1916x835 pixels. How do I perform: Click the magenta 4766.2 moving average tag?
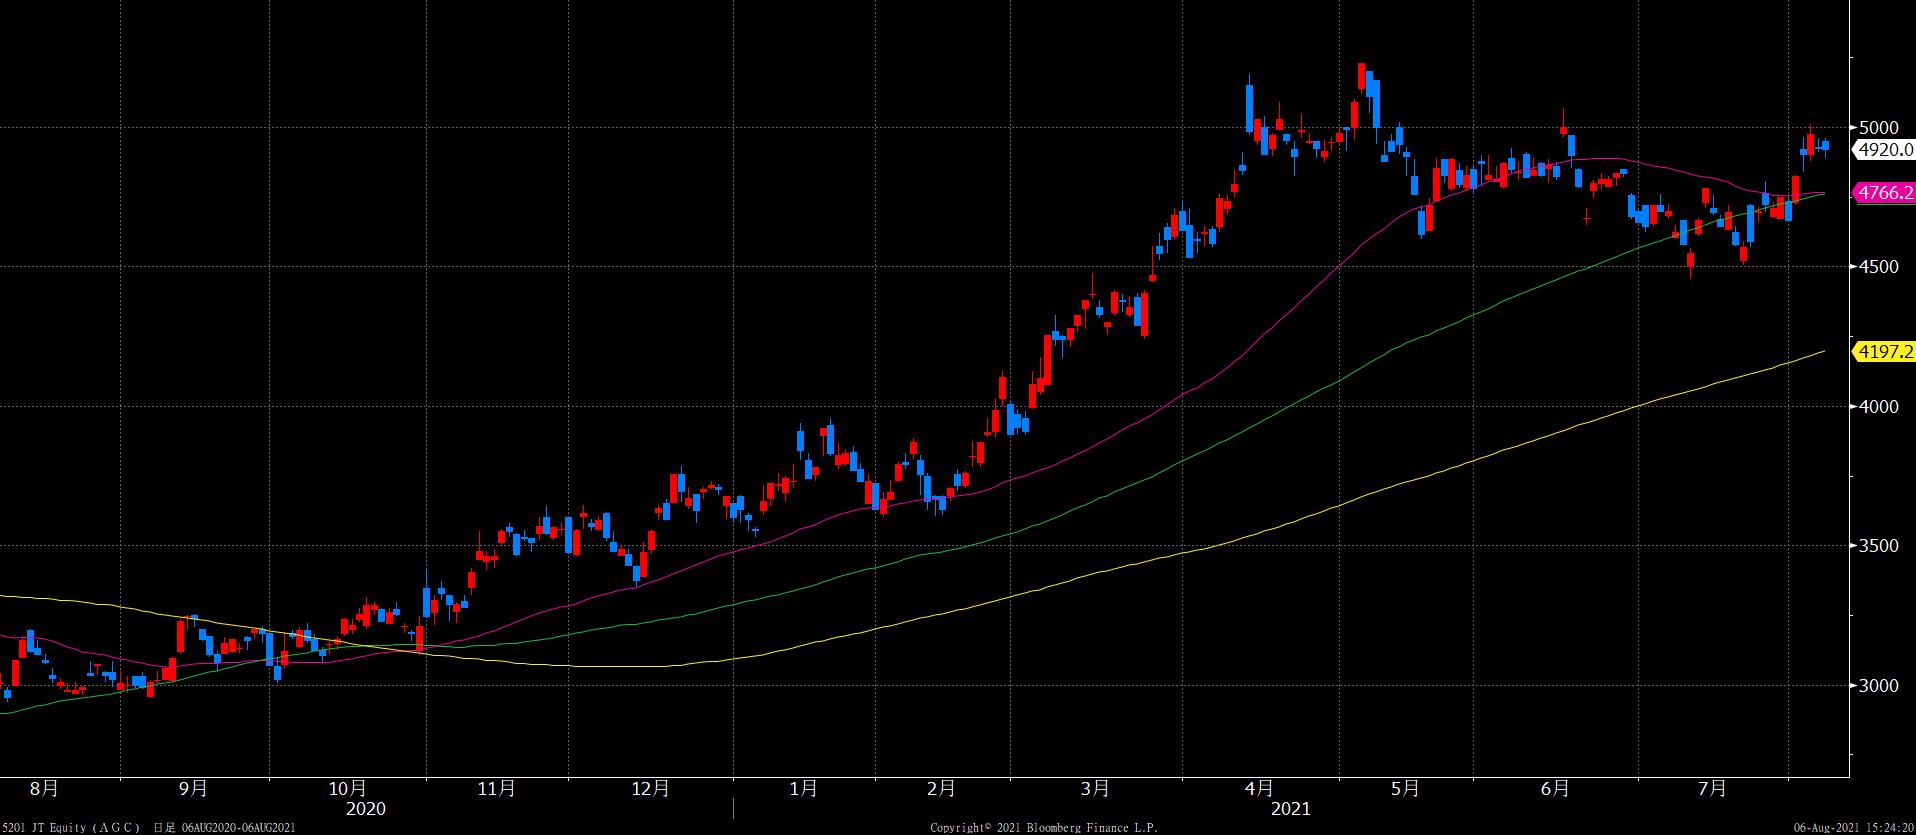pyautogui.click(x=1884, y=193)
